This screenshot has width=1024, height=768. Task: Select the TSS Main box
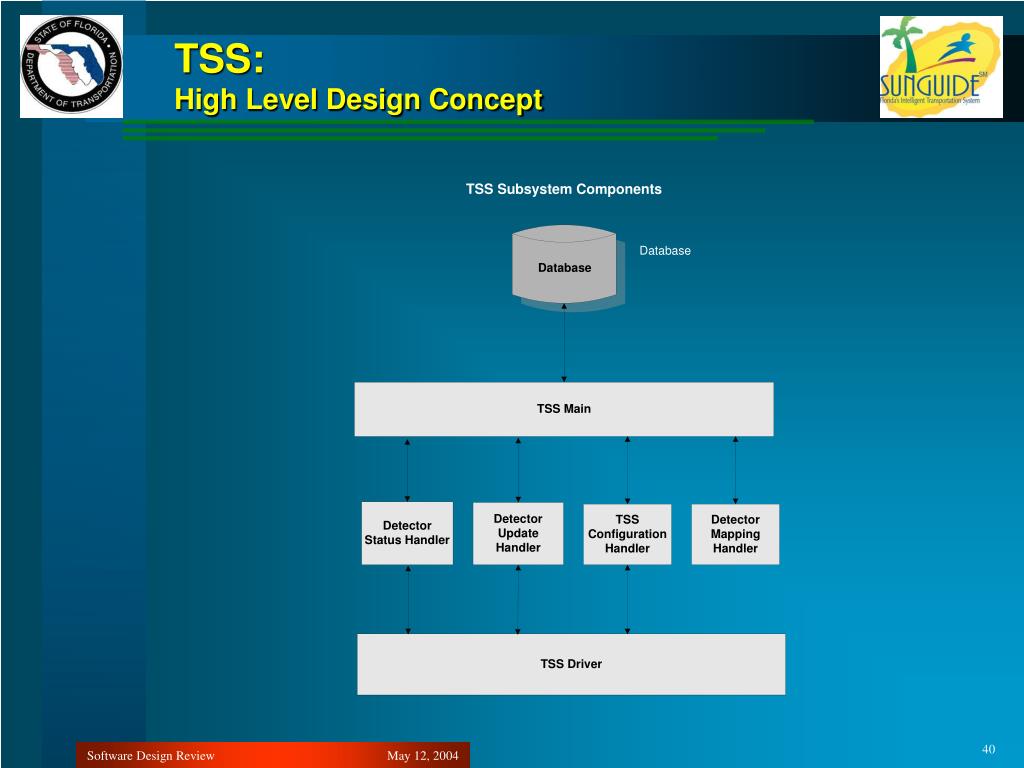[x=564, y=409]
